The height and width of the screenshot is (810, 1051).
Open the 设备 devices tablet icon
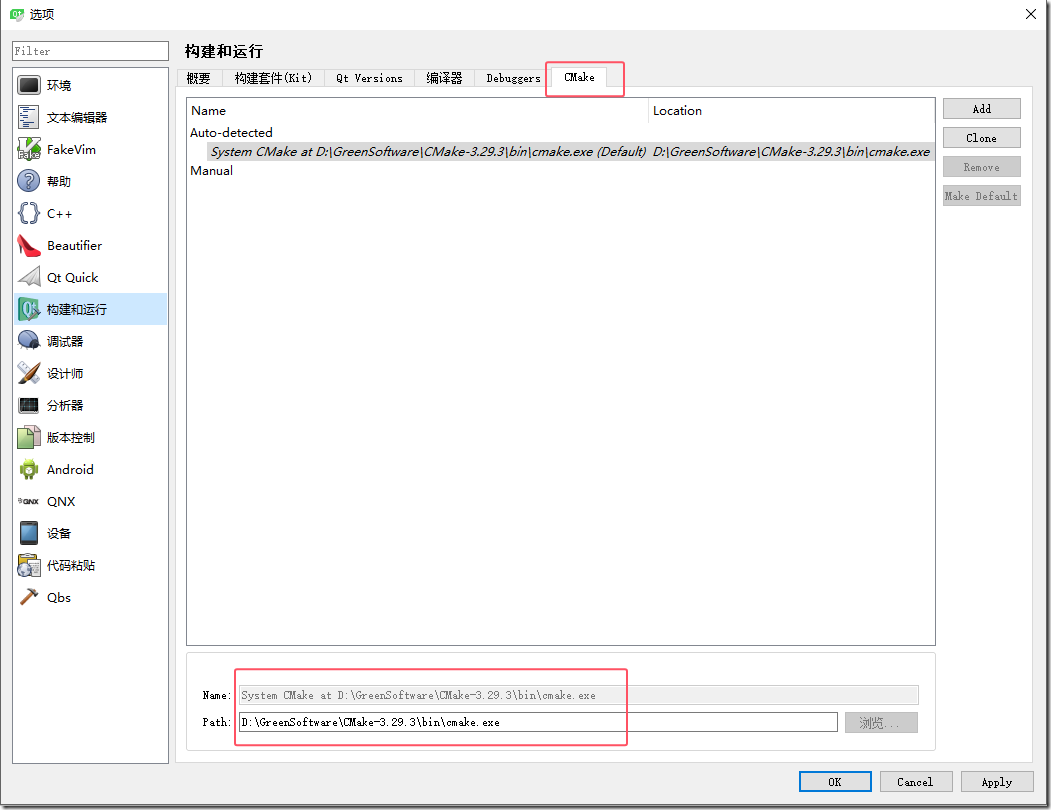click(x=29, y=533)
